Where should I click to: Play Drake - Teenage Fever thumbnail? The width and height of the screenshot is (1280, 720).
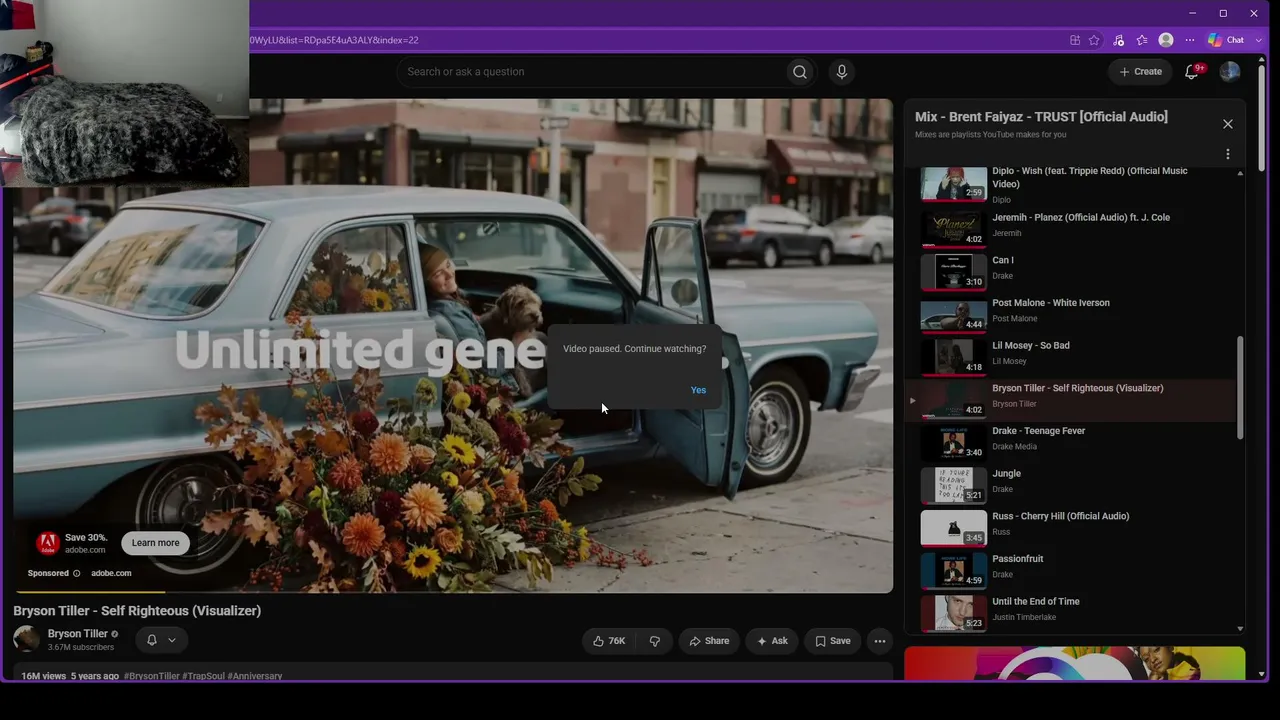[953, 443]
